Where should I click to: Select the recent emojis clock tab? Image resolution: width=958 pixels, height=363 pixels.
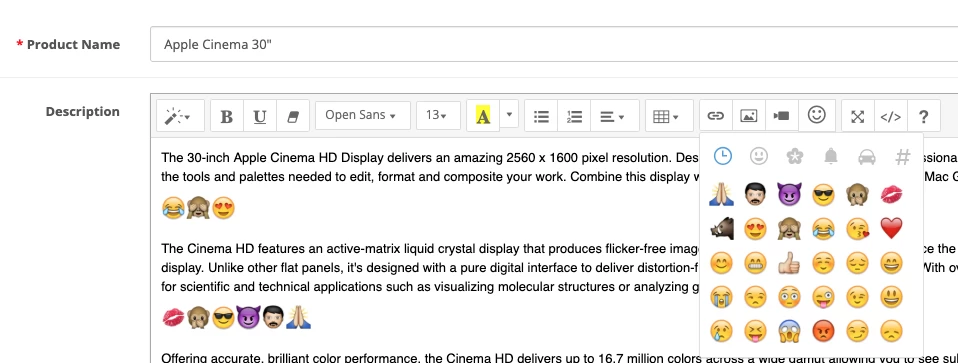pyautogui.click(x=722, y=156)
